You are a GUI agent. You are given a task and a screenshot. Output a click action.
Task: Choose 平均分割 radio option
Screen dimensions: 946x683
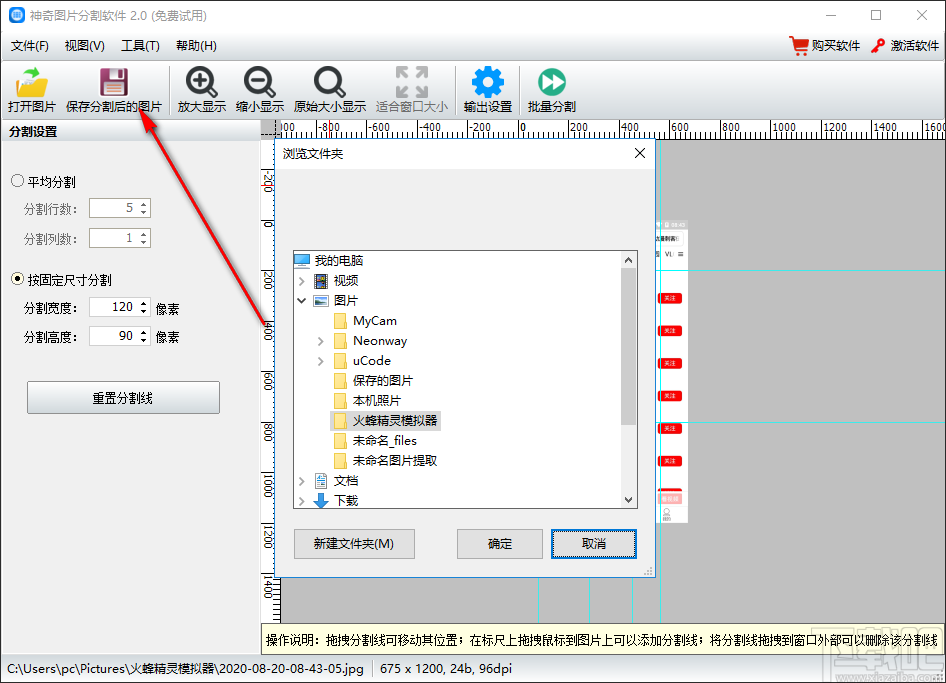[x=17, y=180]
